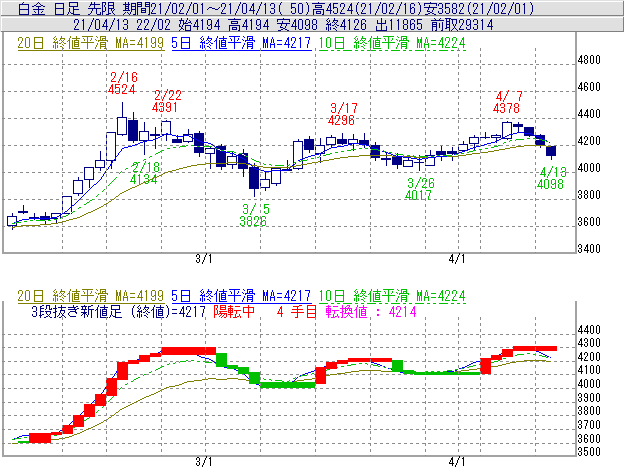Click the 2/22 4391 peak label
This screenshot has width=624, height=473.
click(167, 101)
